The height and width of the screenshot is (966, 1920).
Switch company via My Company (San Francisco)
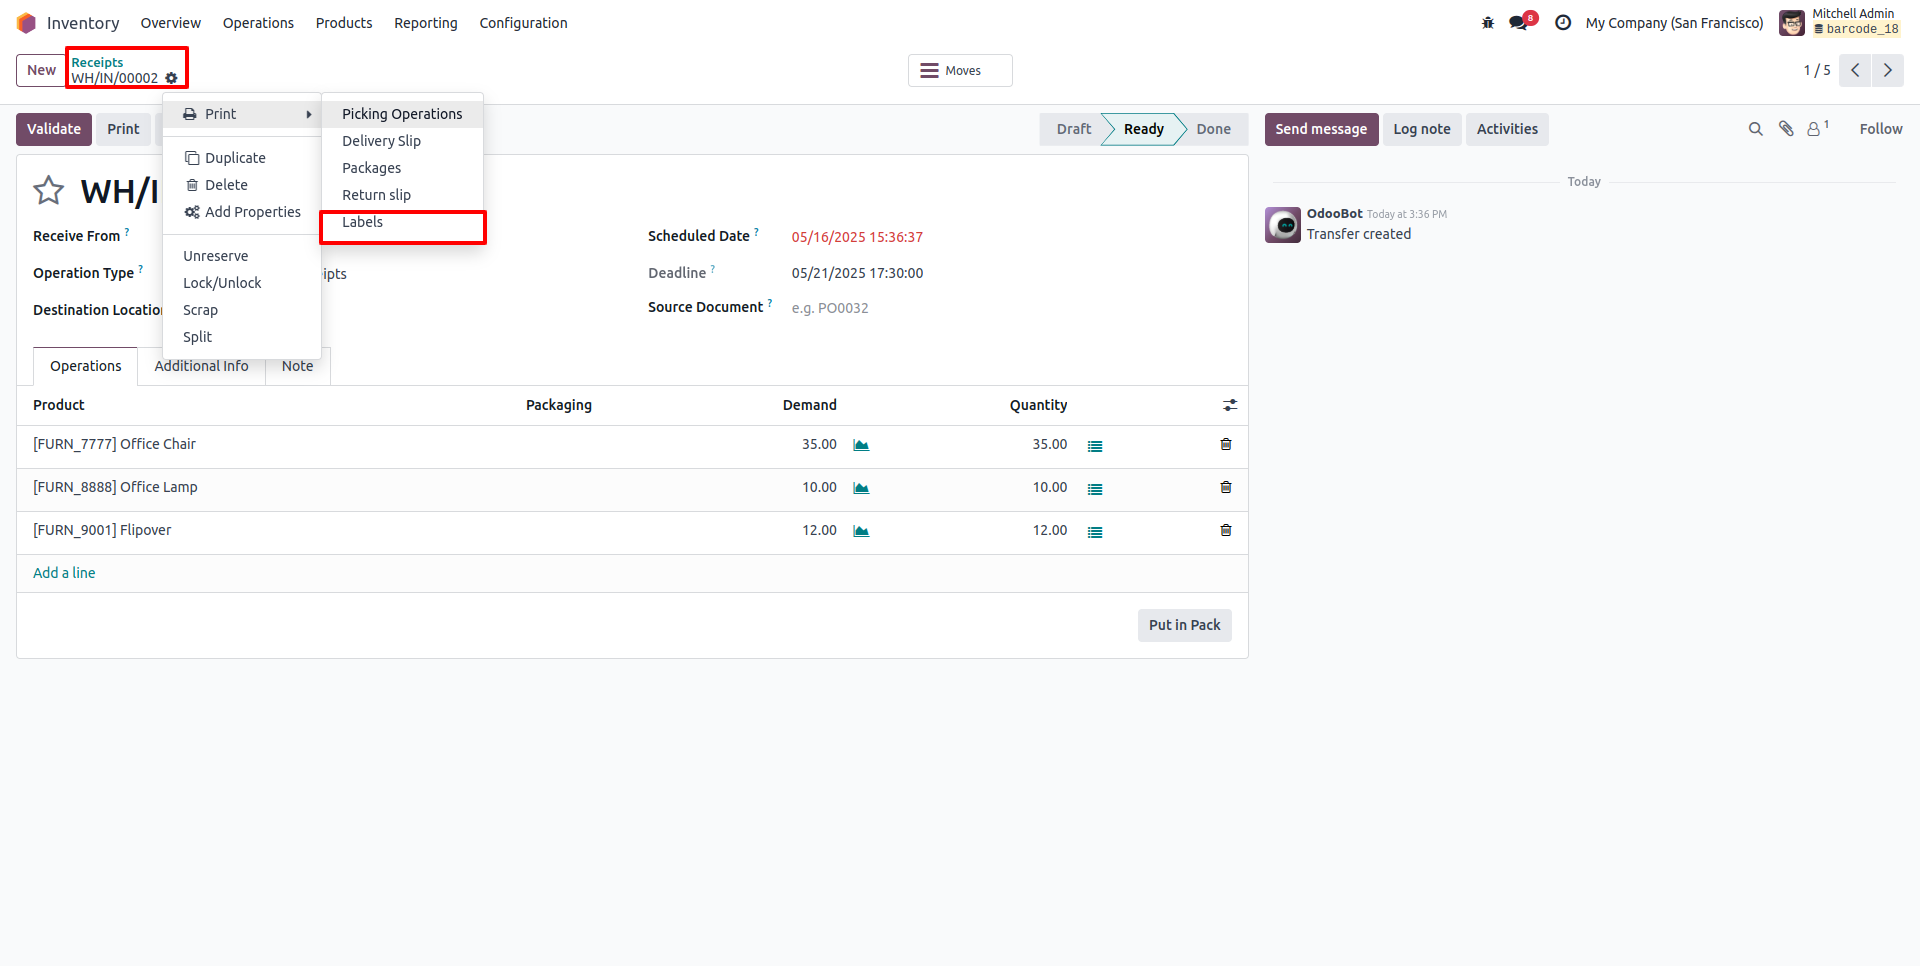(1674, 23)
